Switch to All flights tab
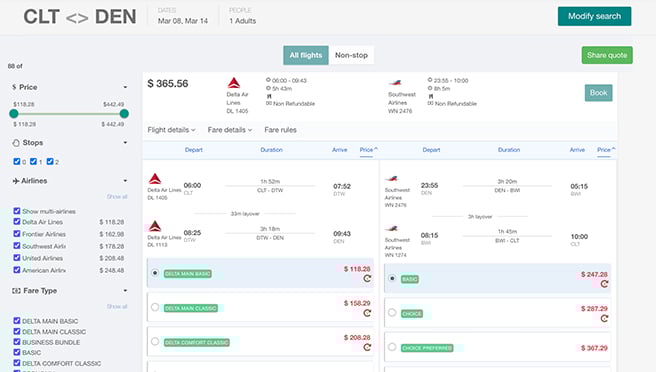Screen dimensions: 656x372 [x=306, y=55]
